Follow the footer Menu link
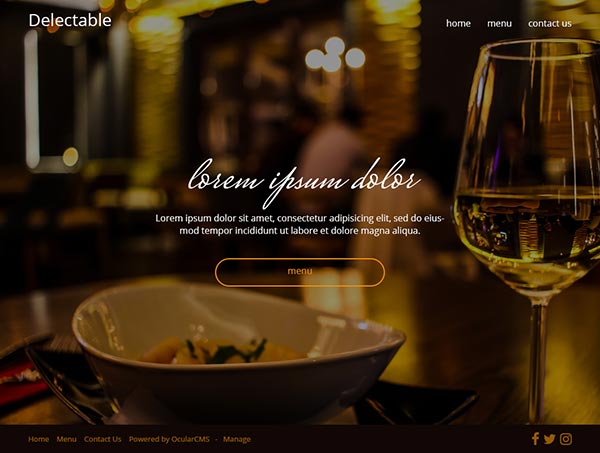Image resolution: width=600 pixels, height=453 pixels. point(66,439)
